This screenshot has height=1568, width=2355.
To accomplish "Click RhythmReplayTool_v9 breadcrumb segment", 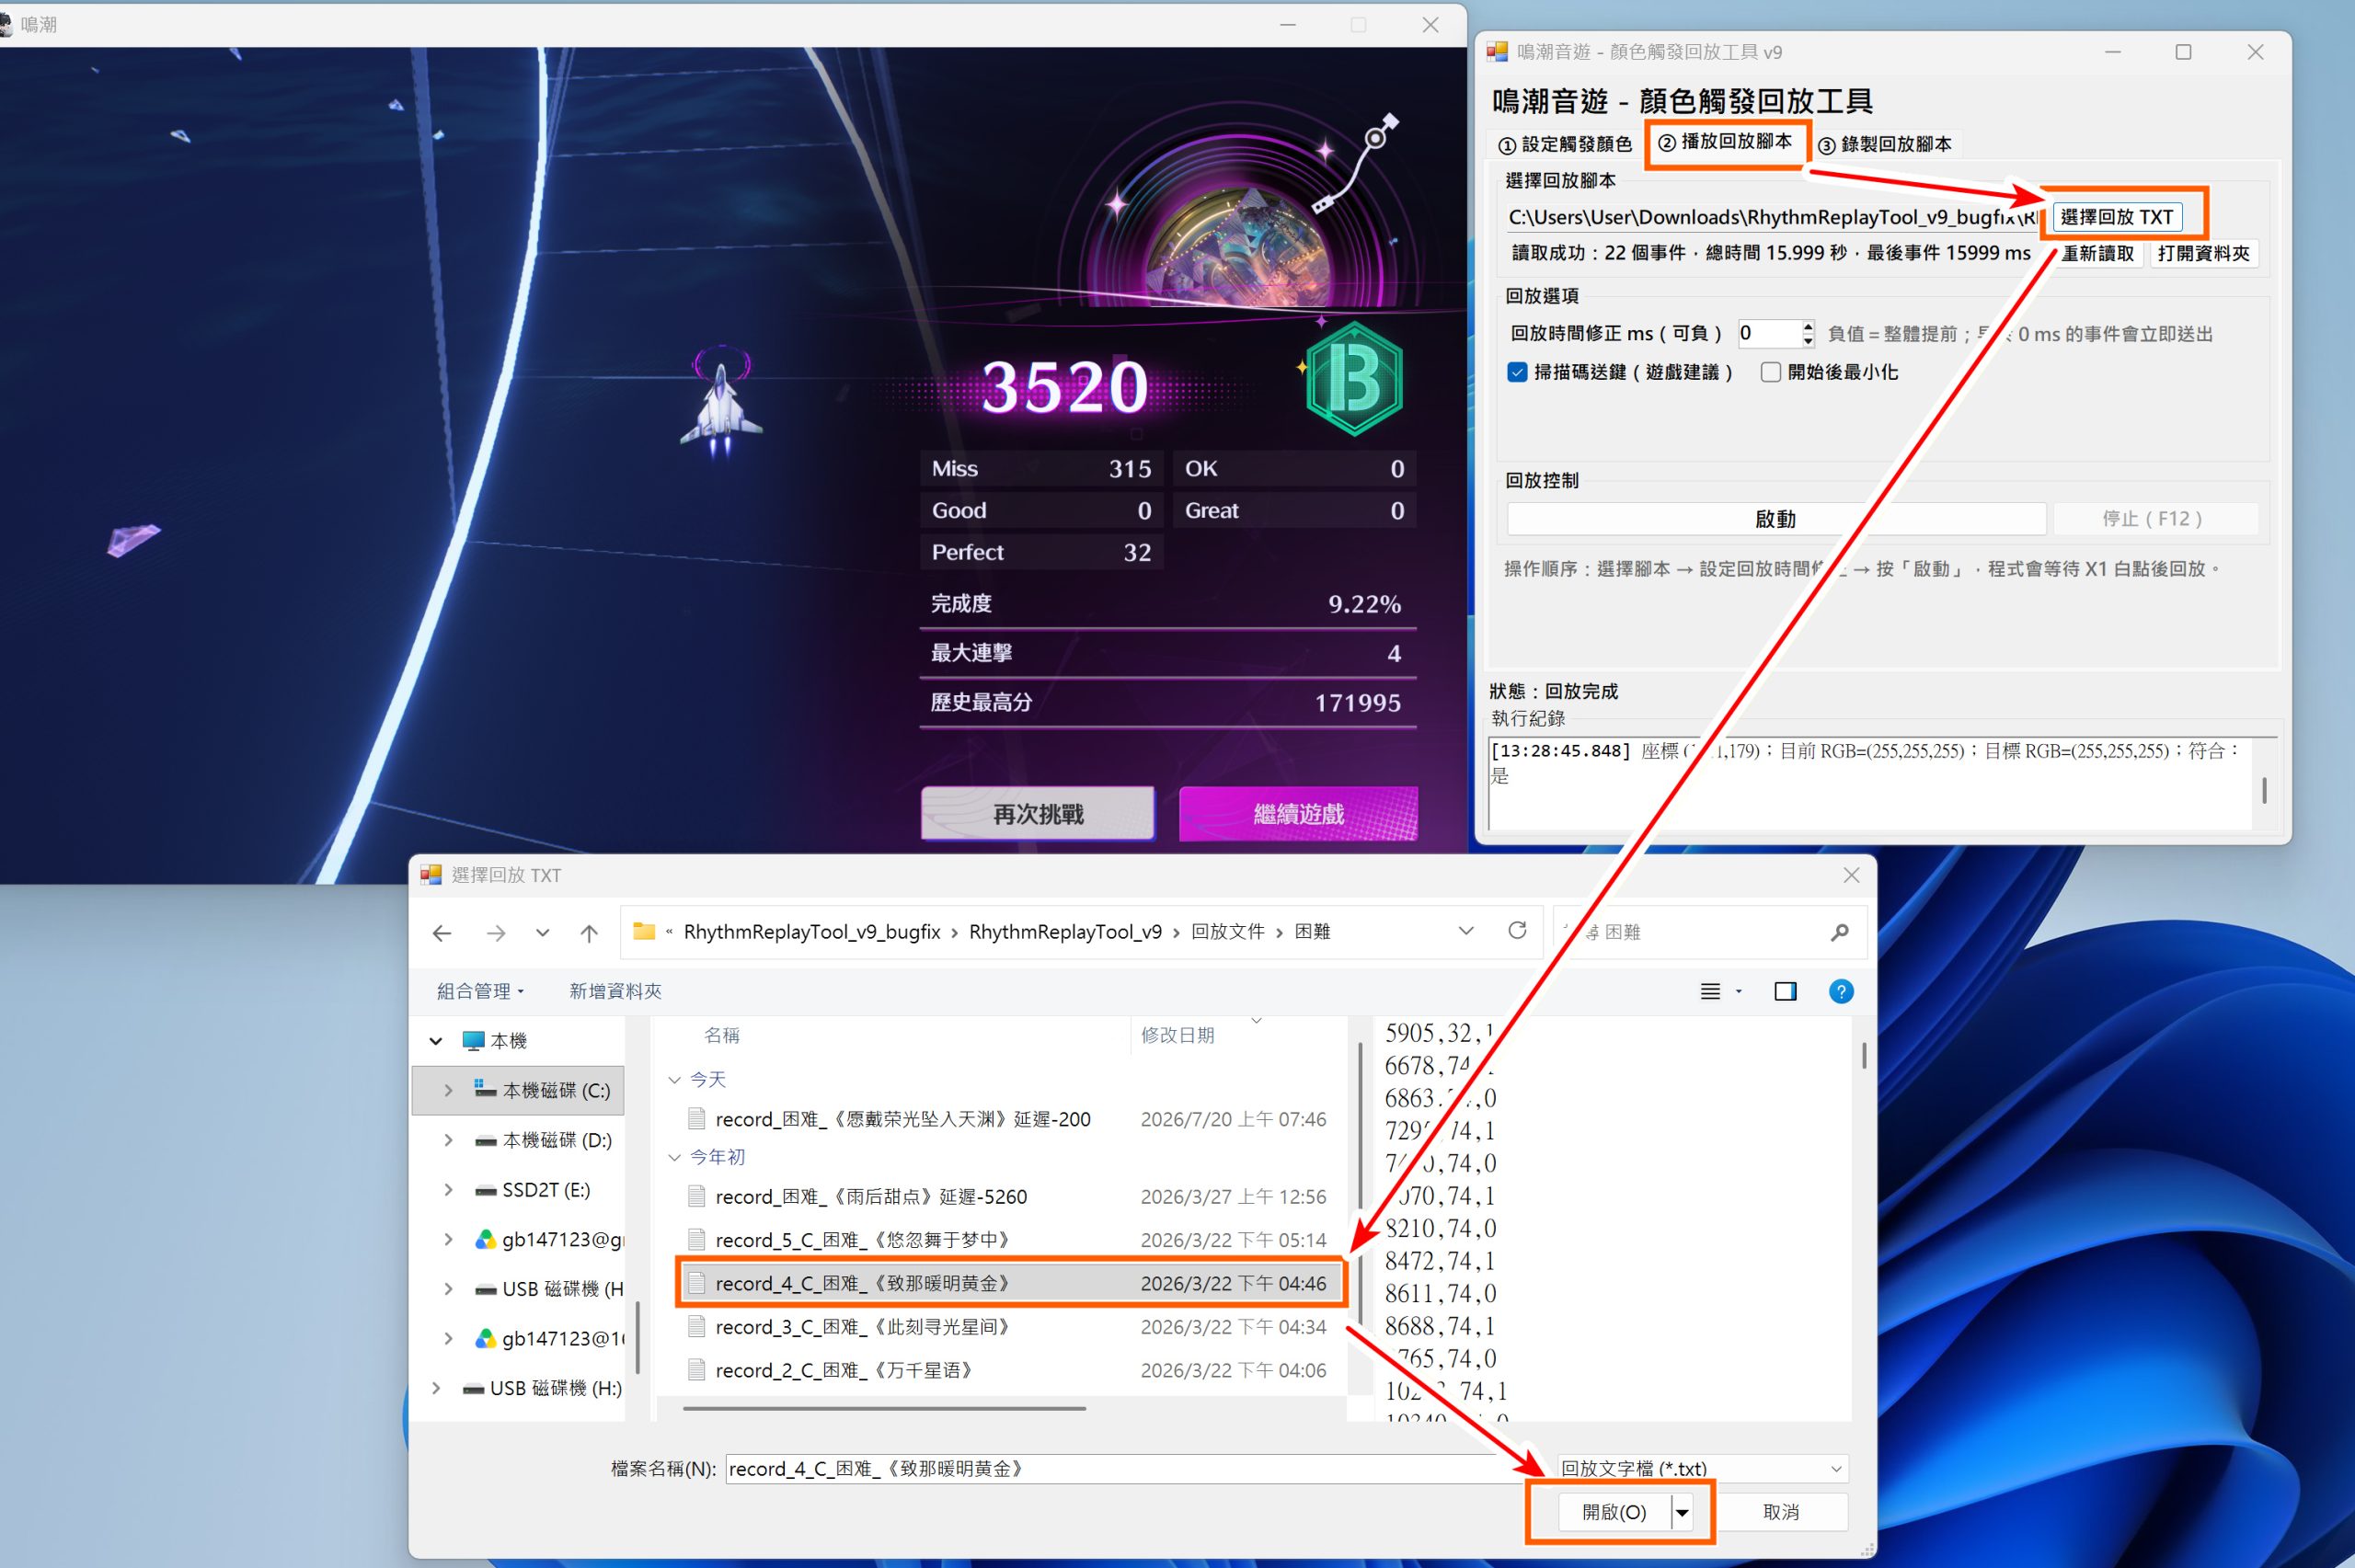I will coord(1065,932).
